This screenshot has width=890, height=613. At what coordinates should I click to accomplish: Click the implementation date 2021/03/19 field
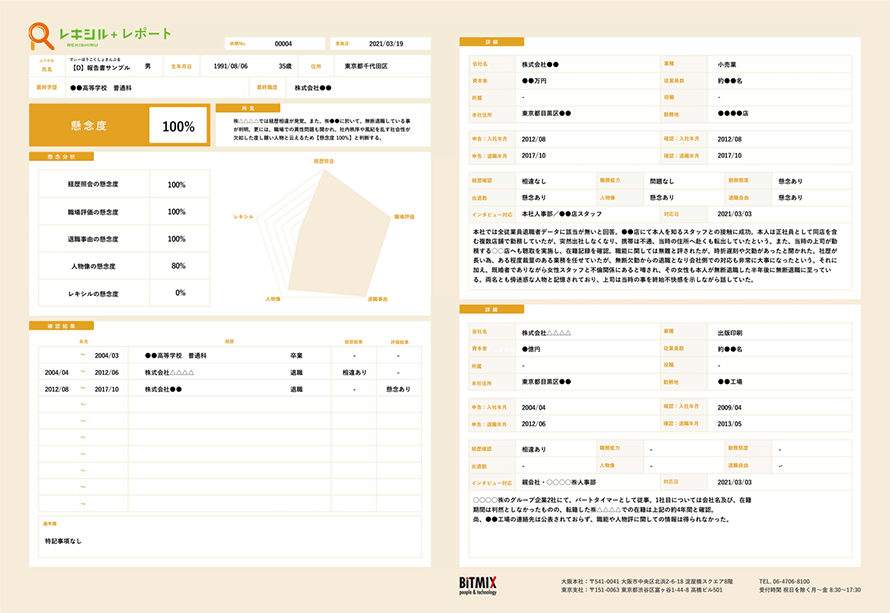(386, 44)
